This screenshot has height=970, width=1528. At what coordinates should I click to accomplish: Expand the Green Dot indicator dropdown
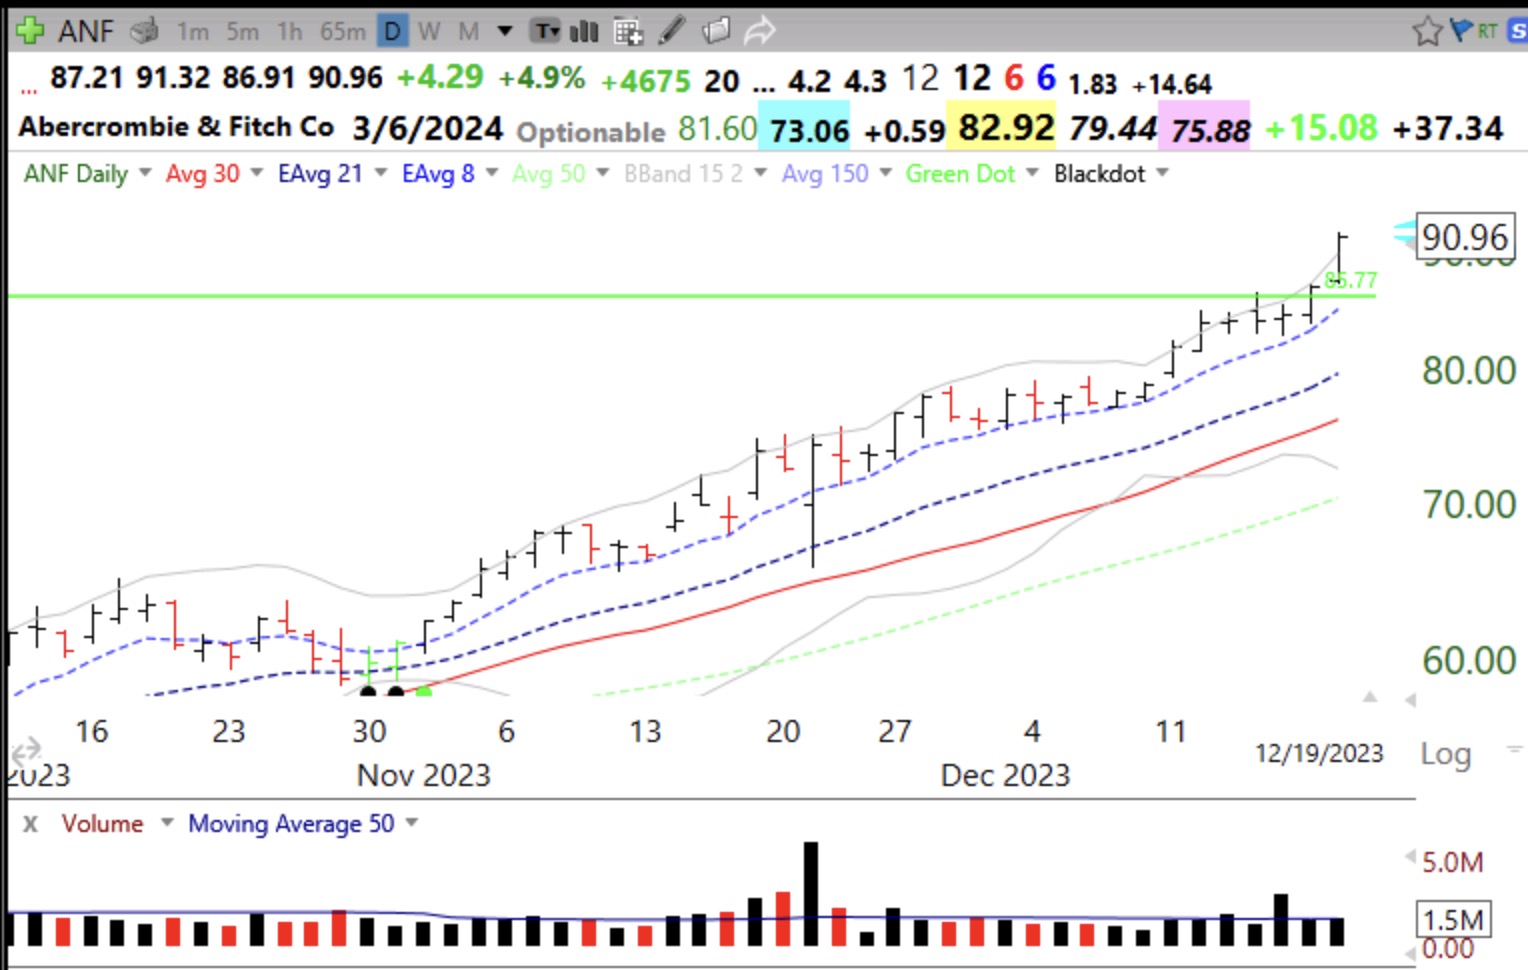[x=1031, y=173]
